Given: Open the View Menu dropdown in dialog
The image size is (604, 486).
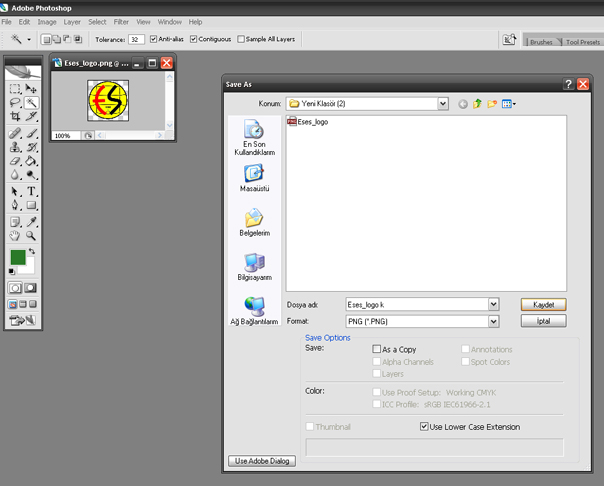Looking at the screenshot, I should 509,104.
